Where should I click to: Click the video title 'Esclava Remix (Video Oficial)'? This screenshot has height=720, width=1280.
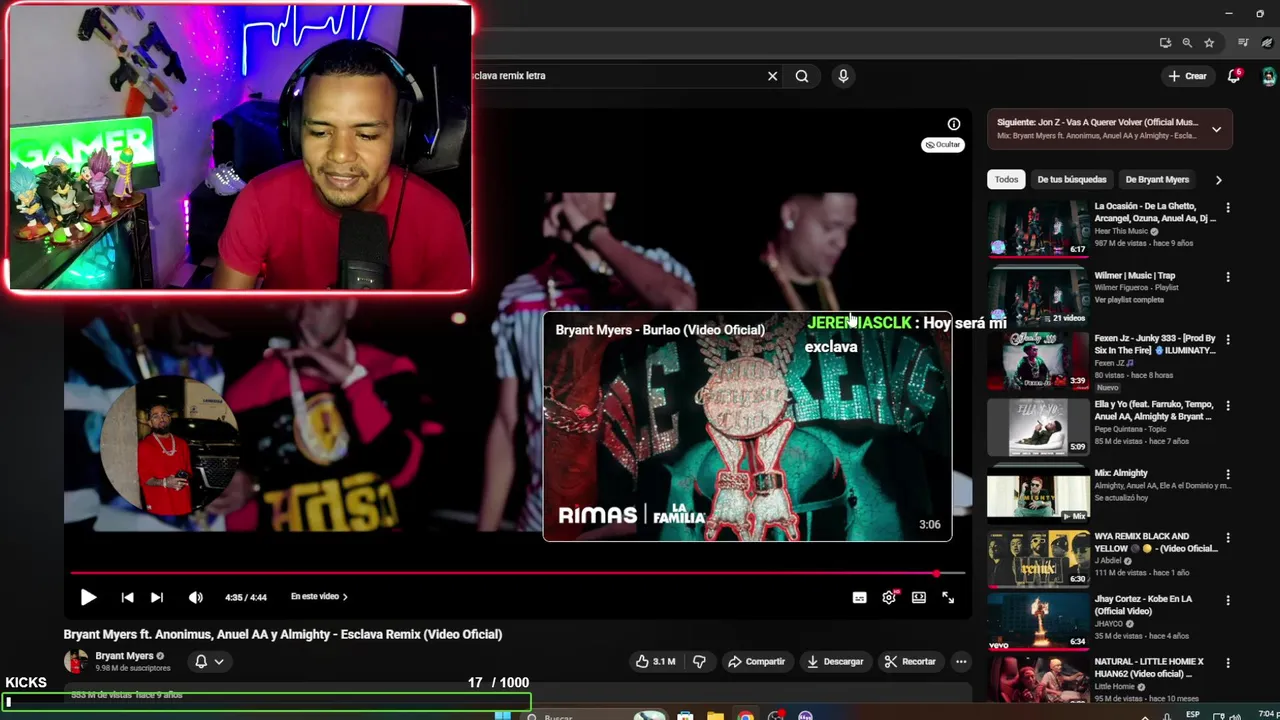pyautogui.click(x=283, y=634)
